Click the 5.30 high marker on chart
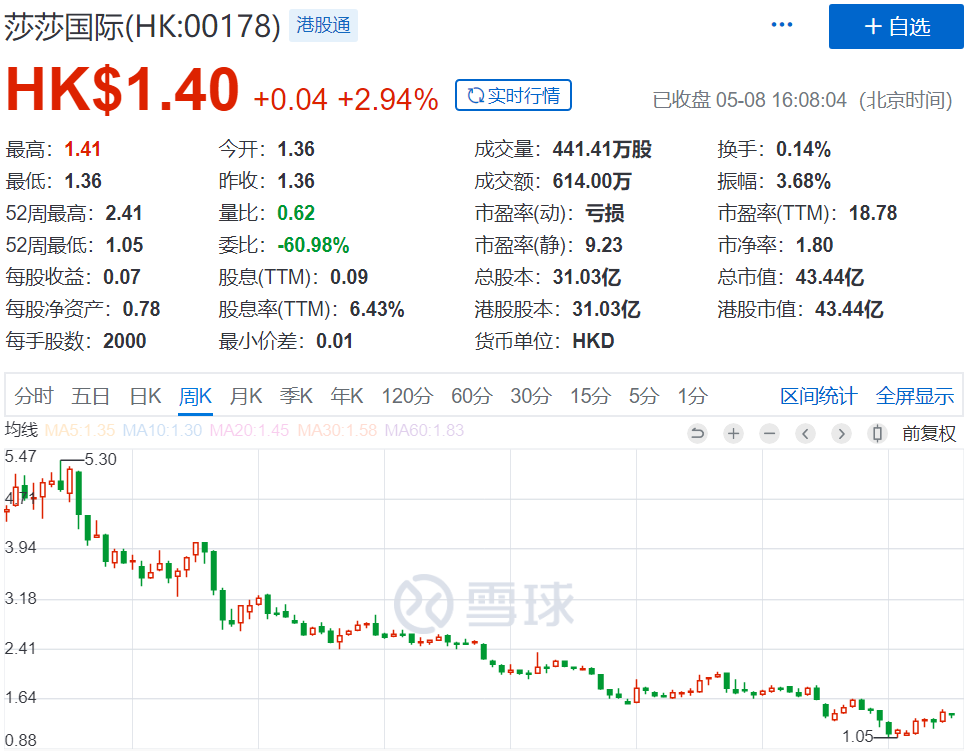Screen dimensions: 967x751 pos(101,459)
